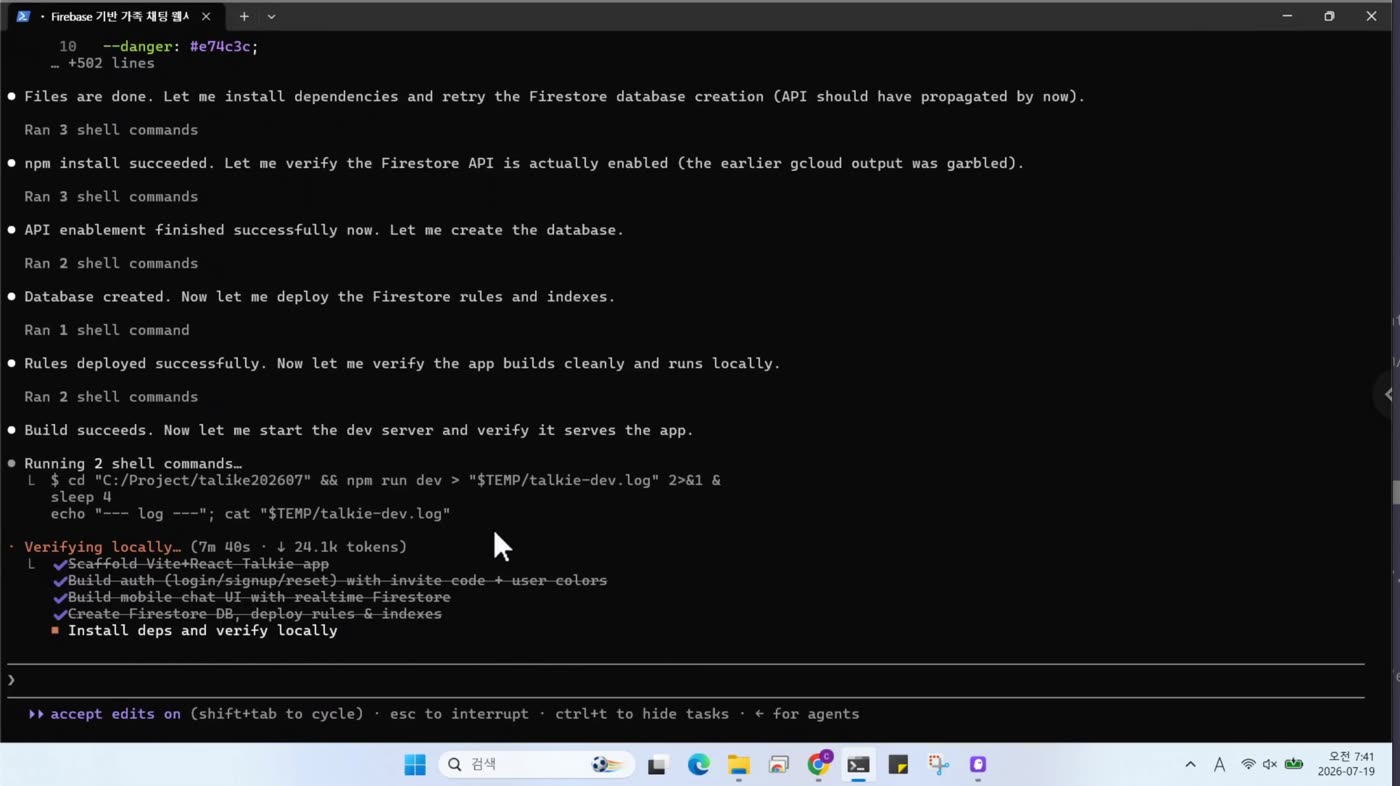
Task: Open Task View from the taskbar
Action: (657, 765)
